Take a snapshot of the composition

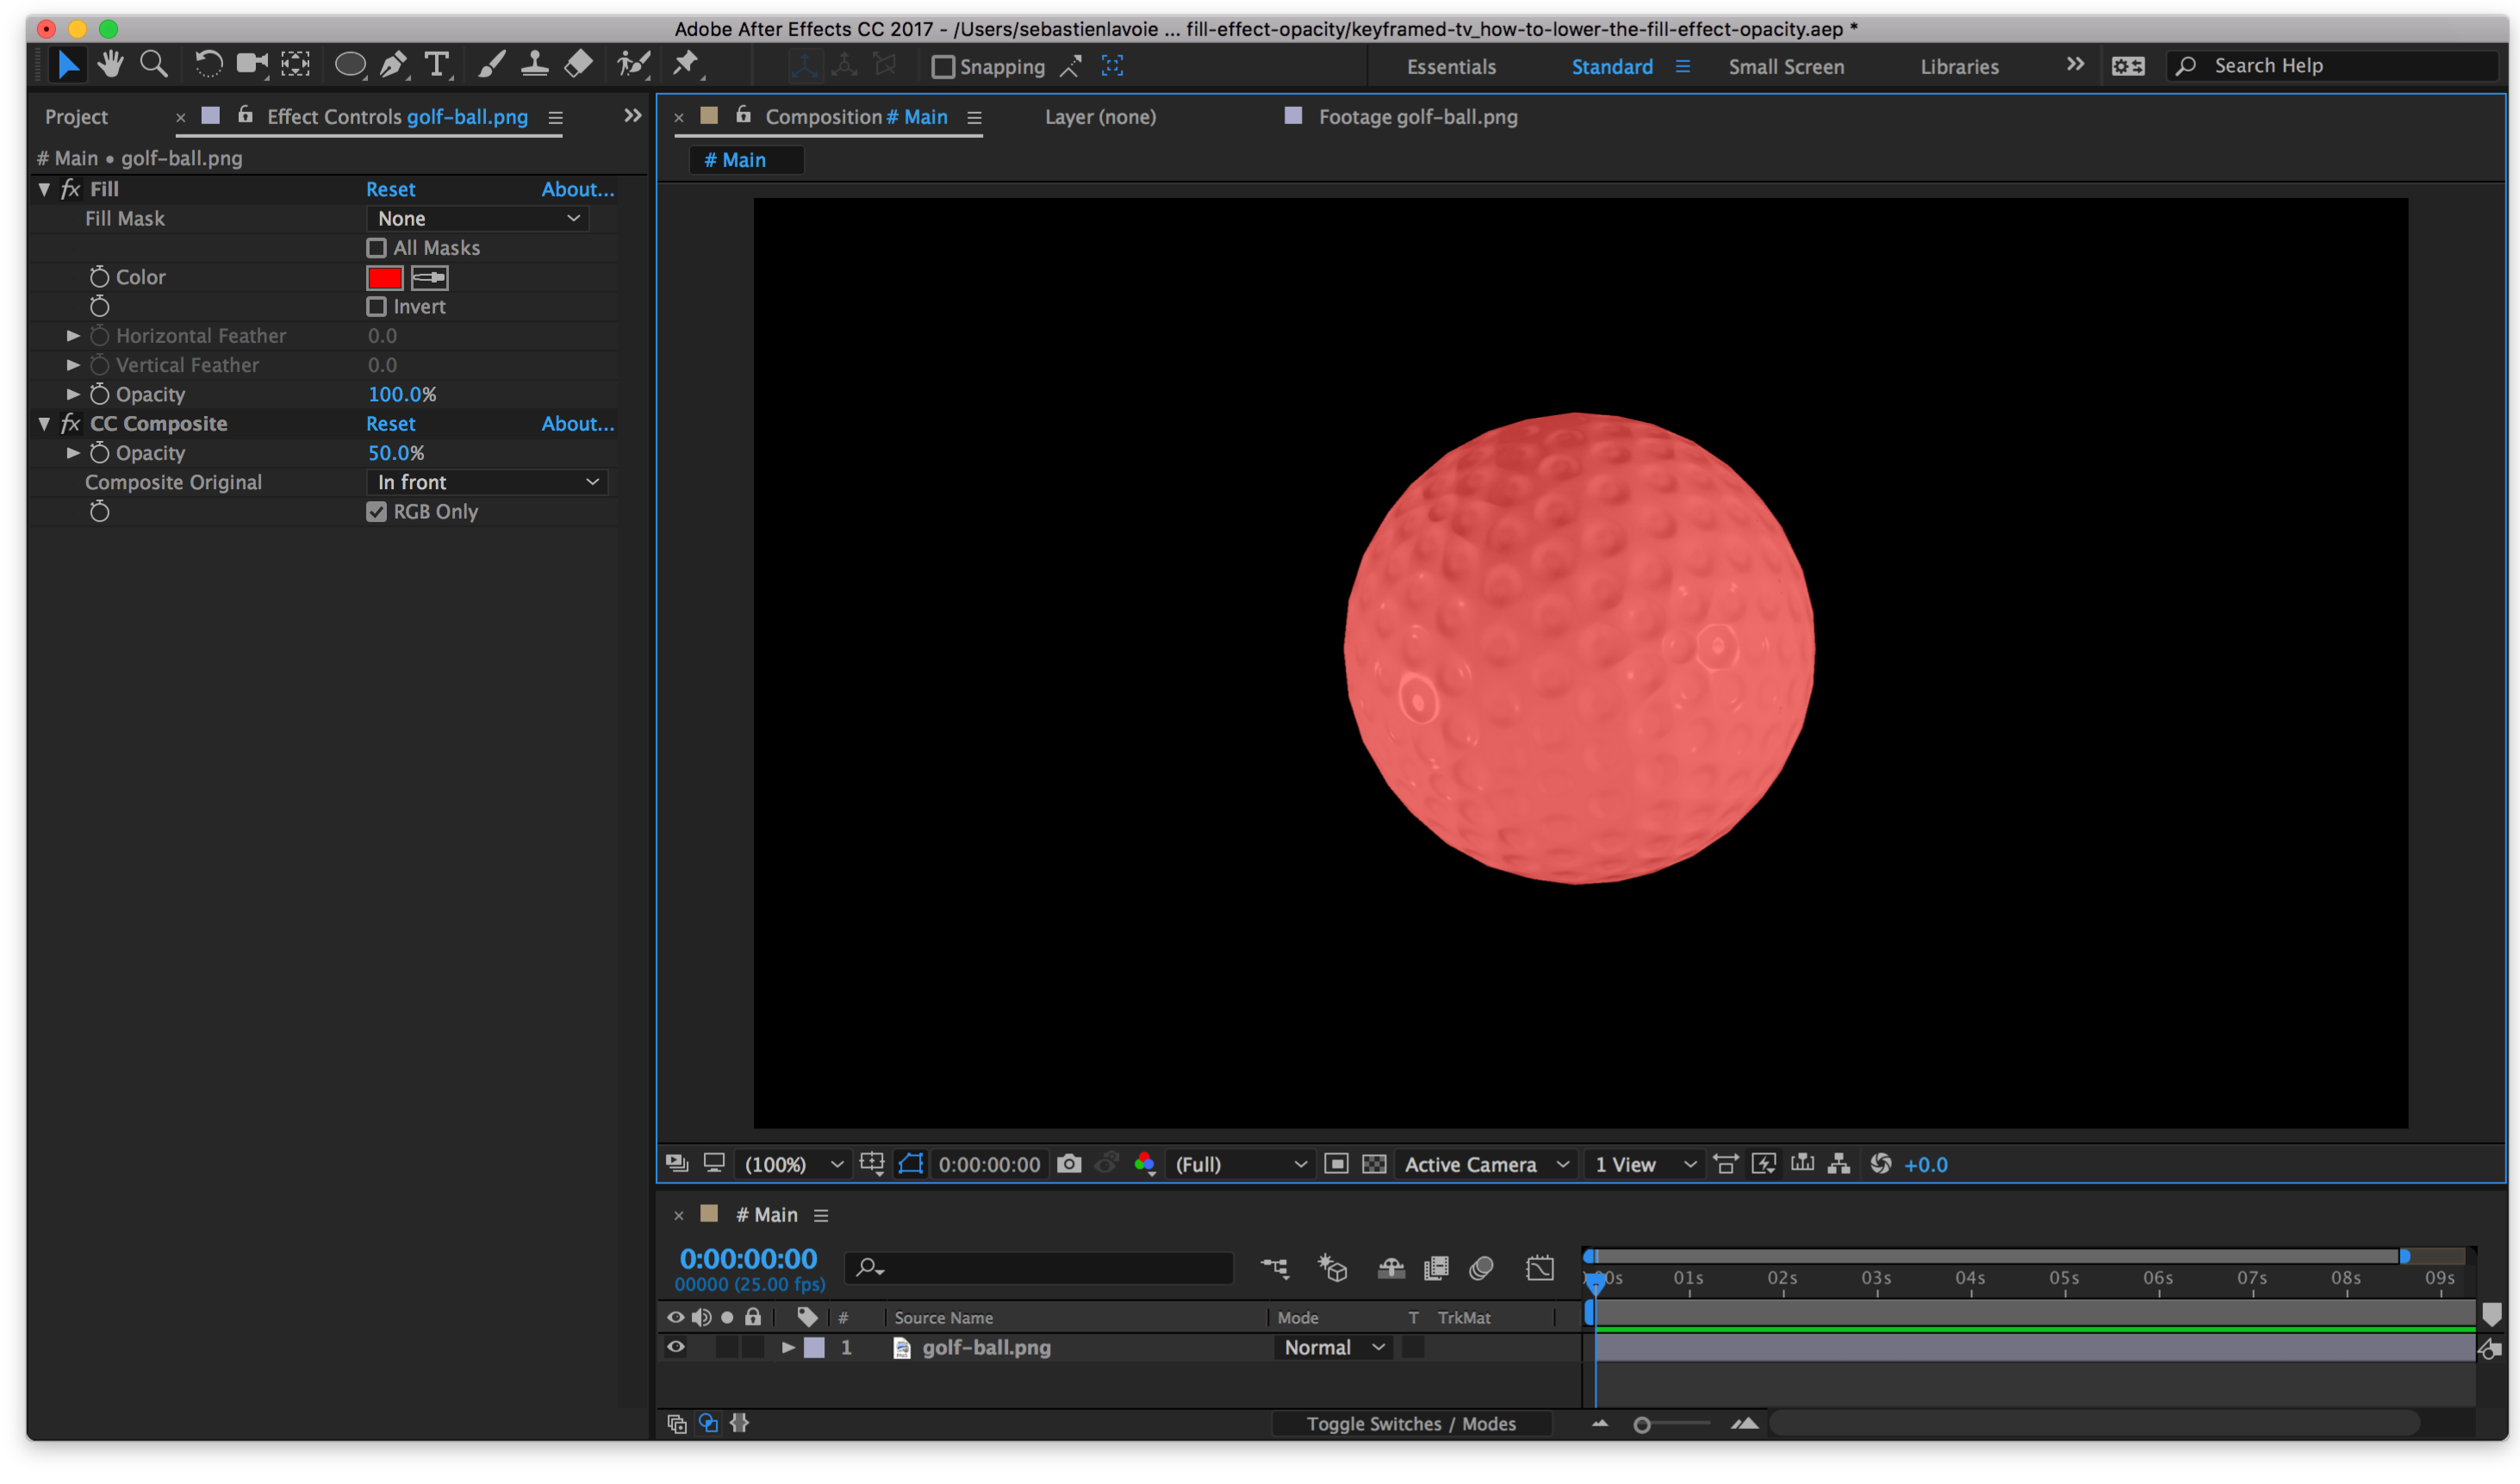point(1068,1163)
